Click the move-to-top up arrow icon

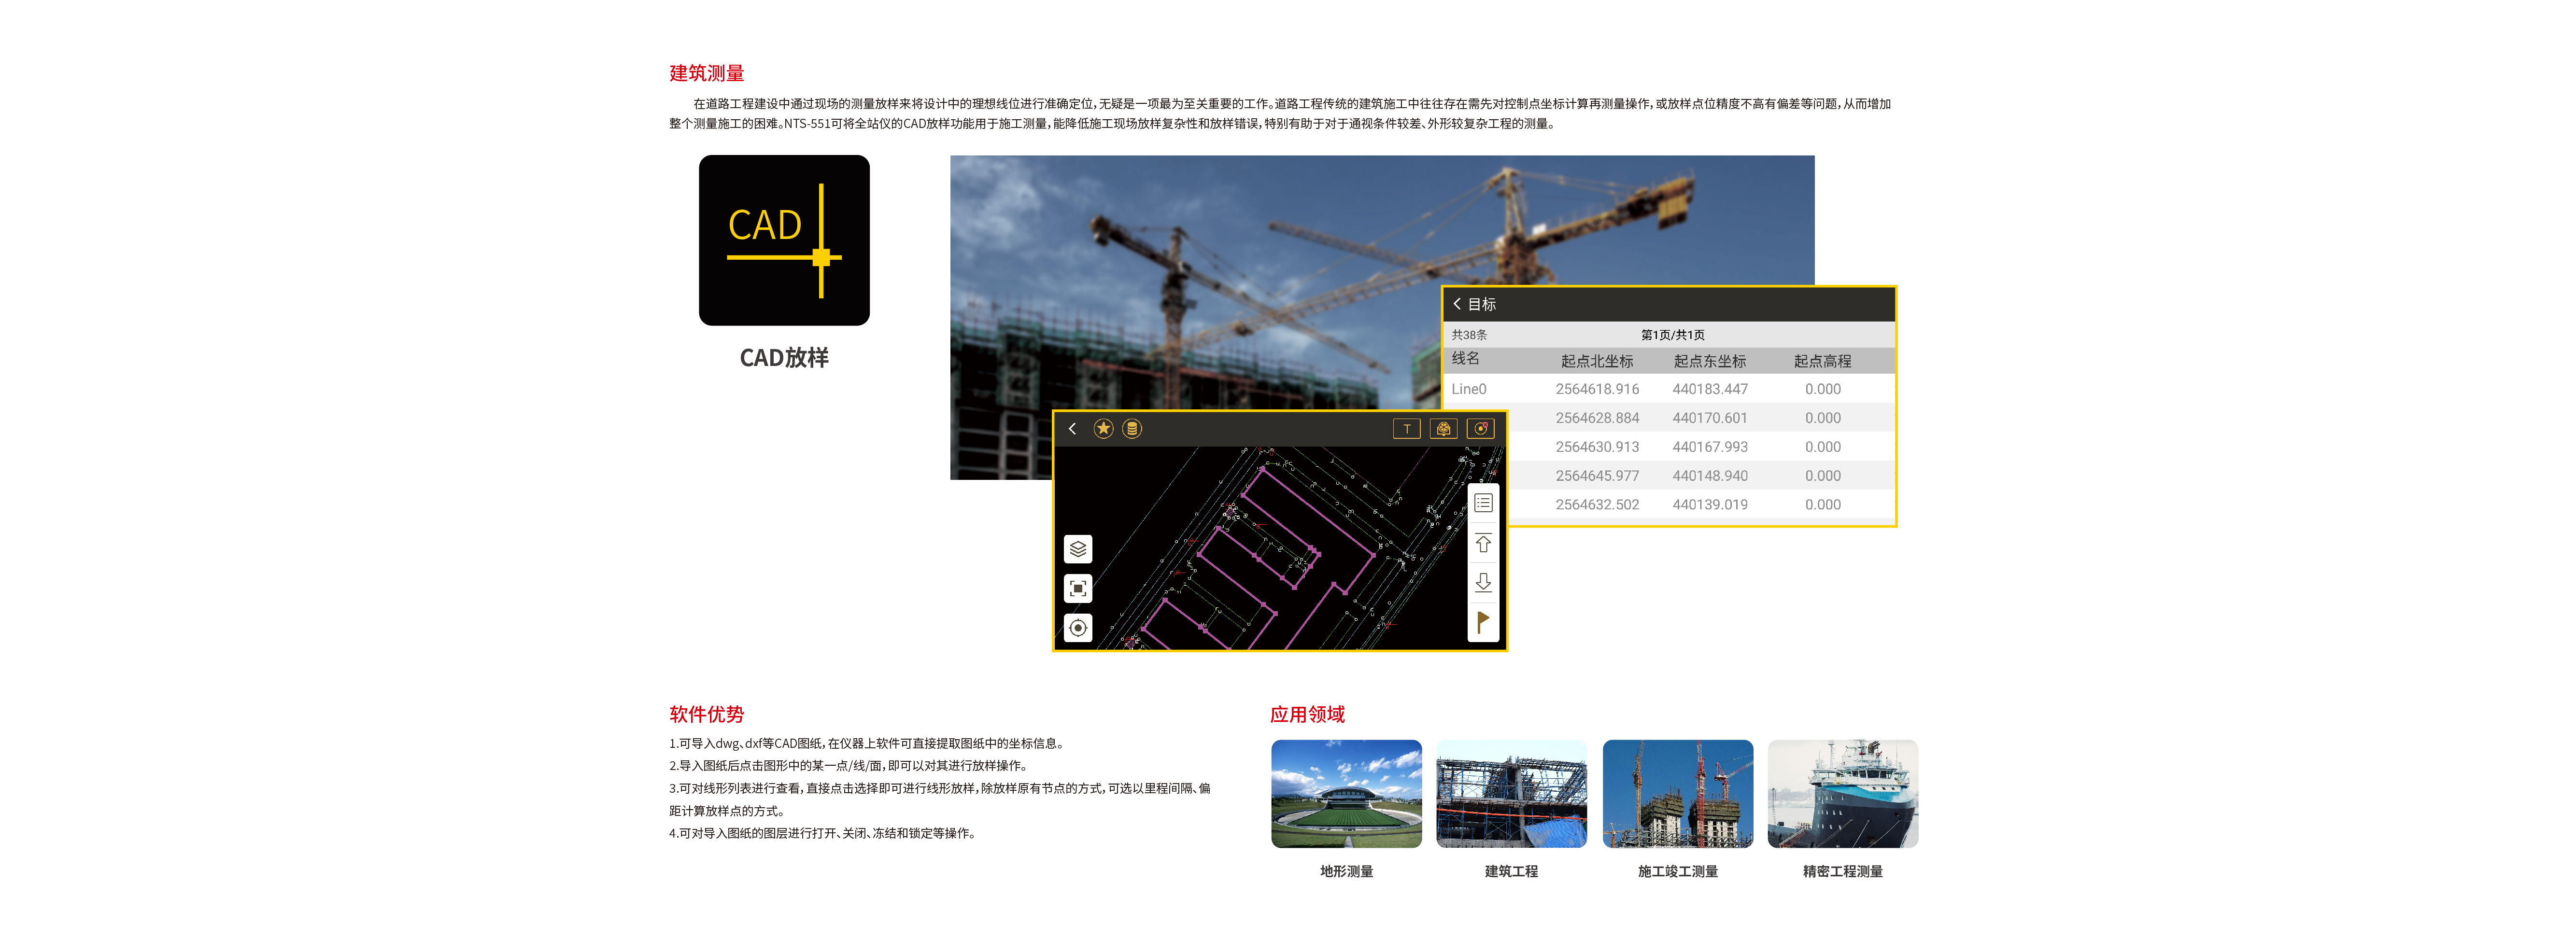click(x=1483, y=544)
